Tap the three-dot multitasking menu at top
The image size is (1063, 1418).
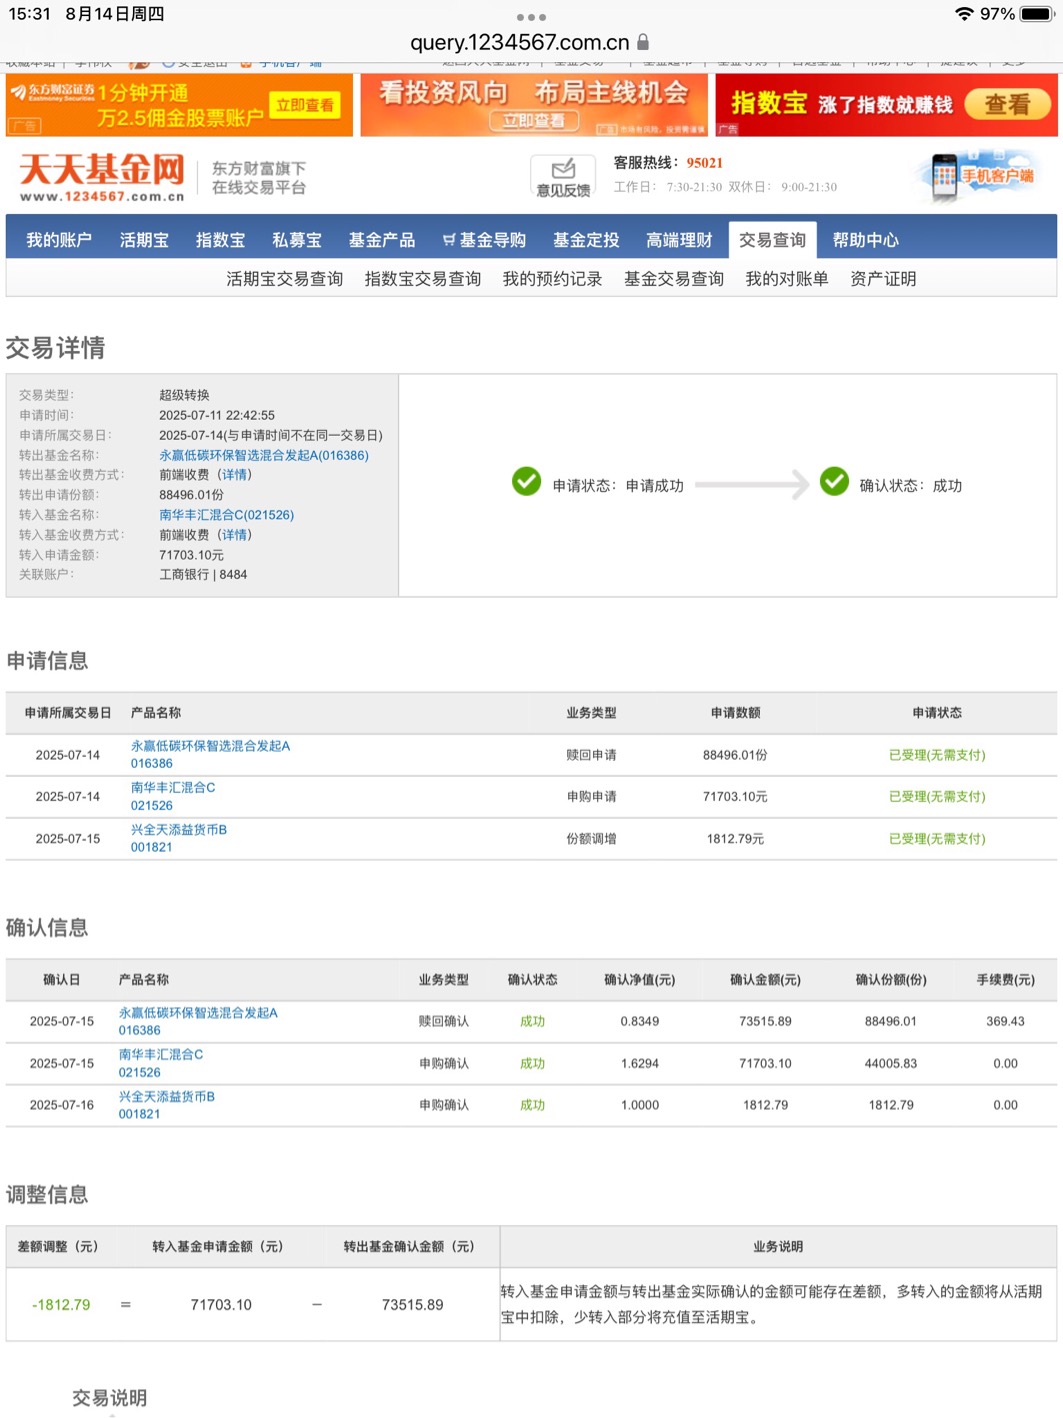pos(531,17)
